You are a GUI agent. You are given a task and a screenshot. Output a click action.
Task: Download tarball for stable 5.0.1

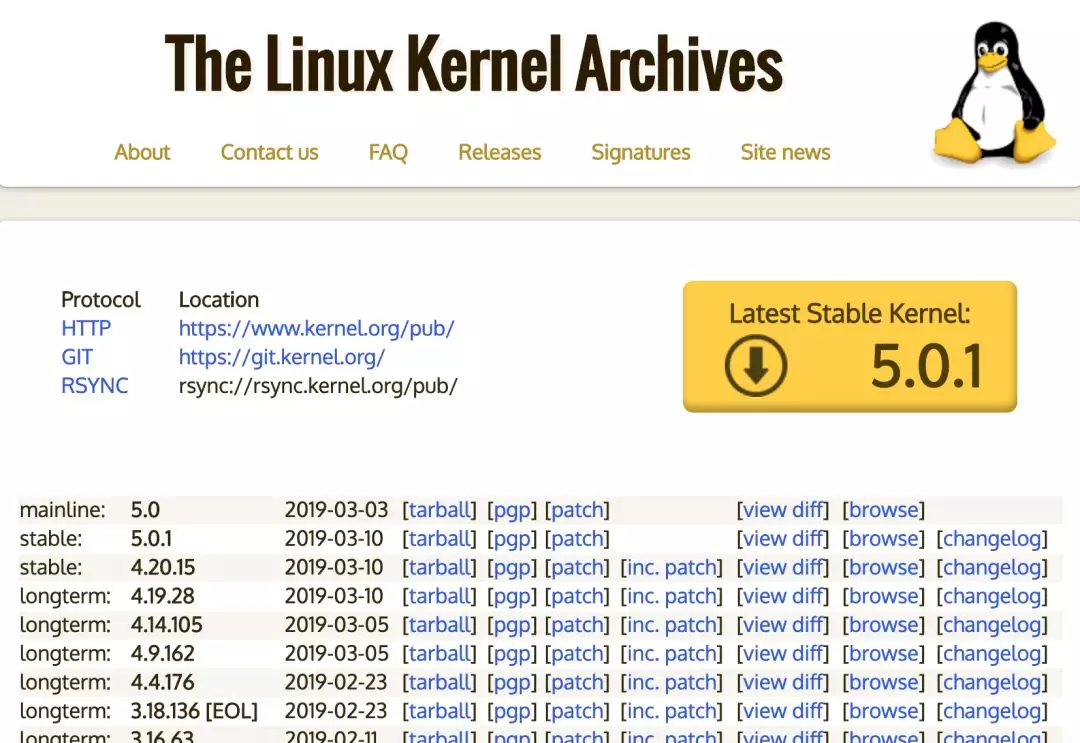(439, 538)
